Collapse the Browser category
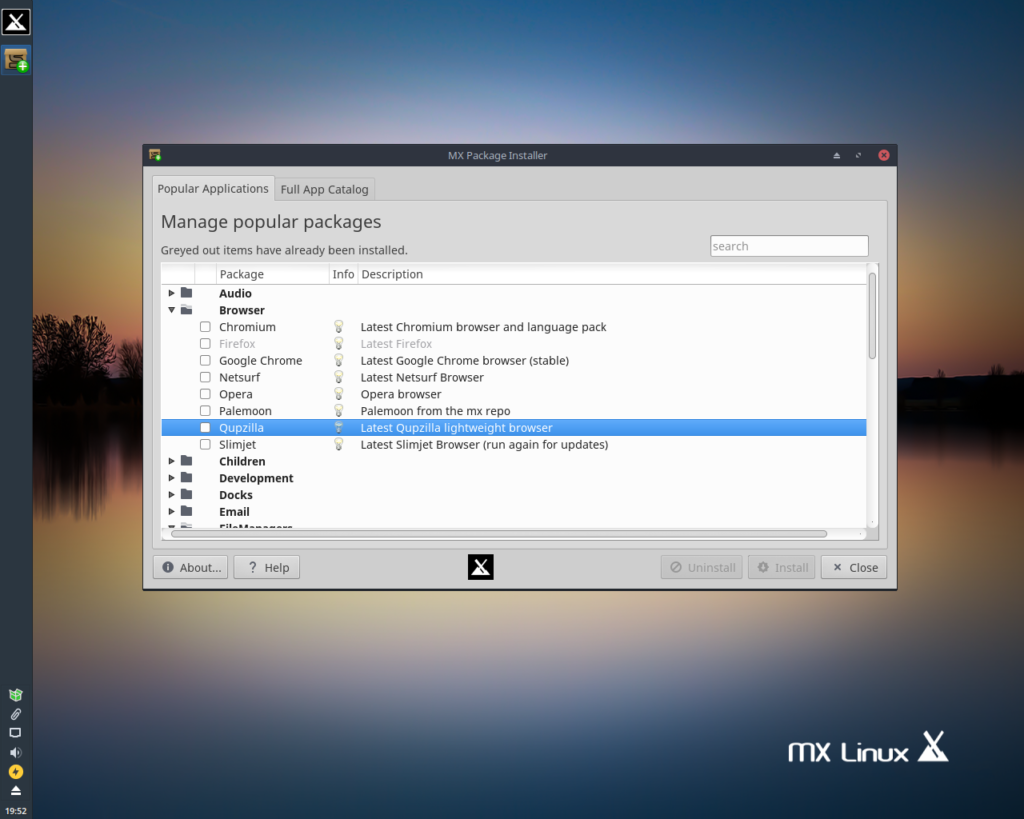This screenshot has width=1024, height=819. tap(171, 310)
